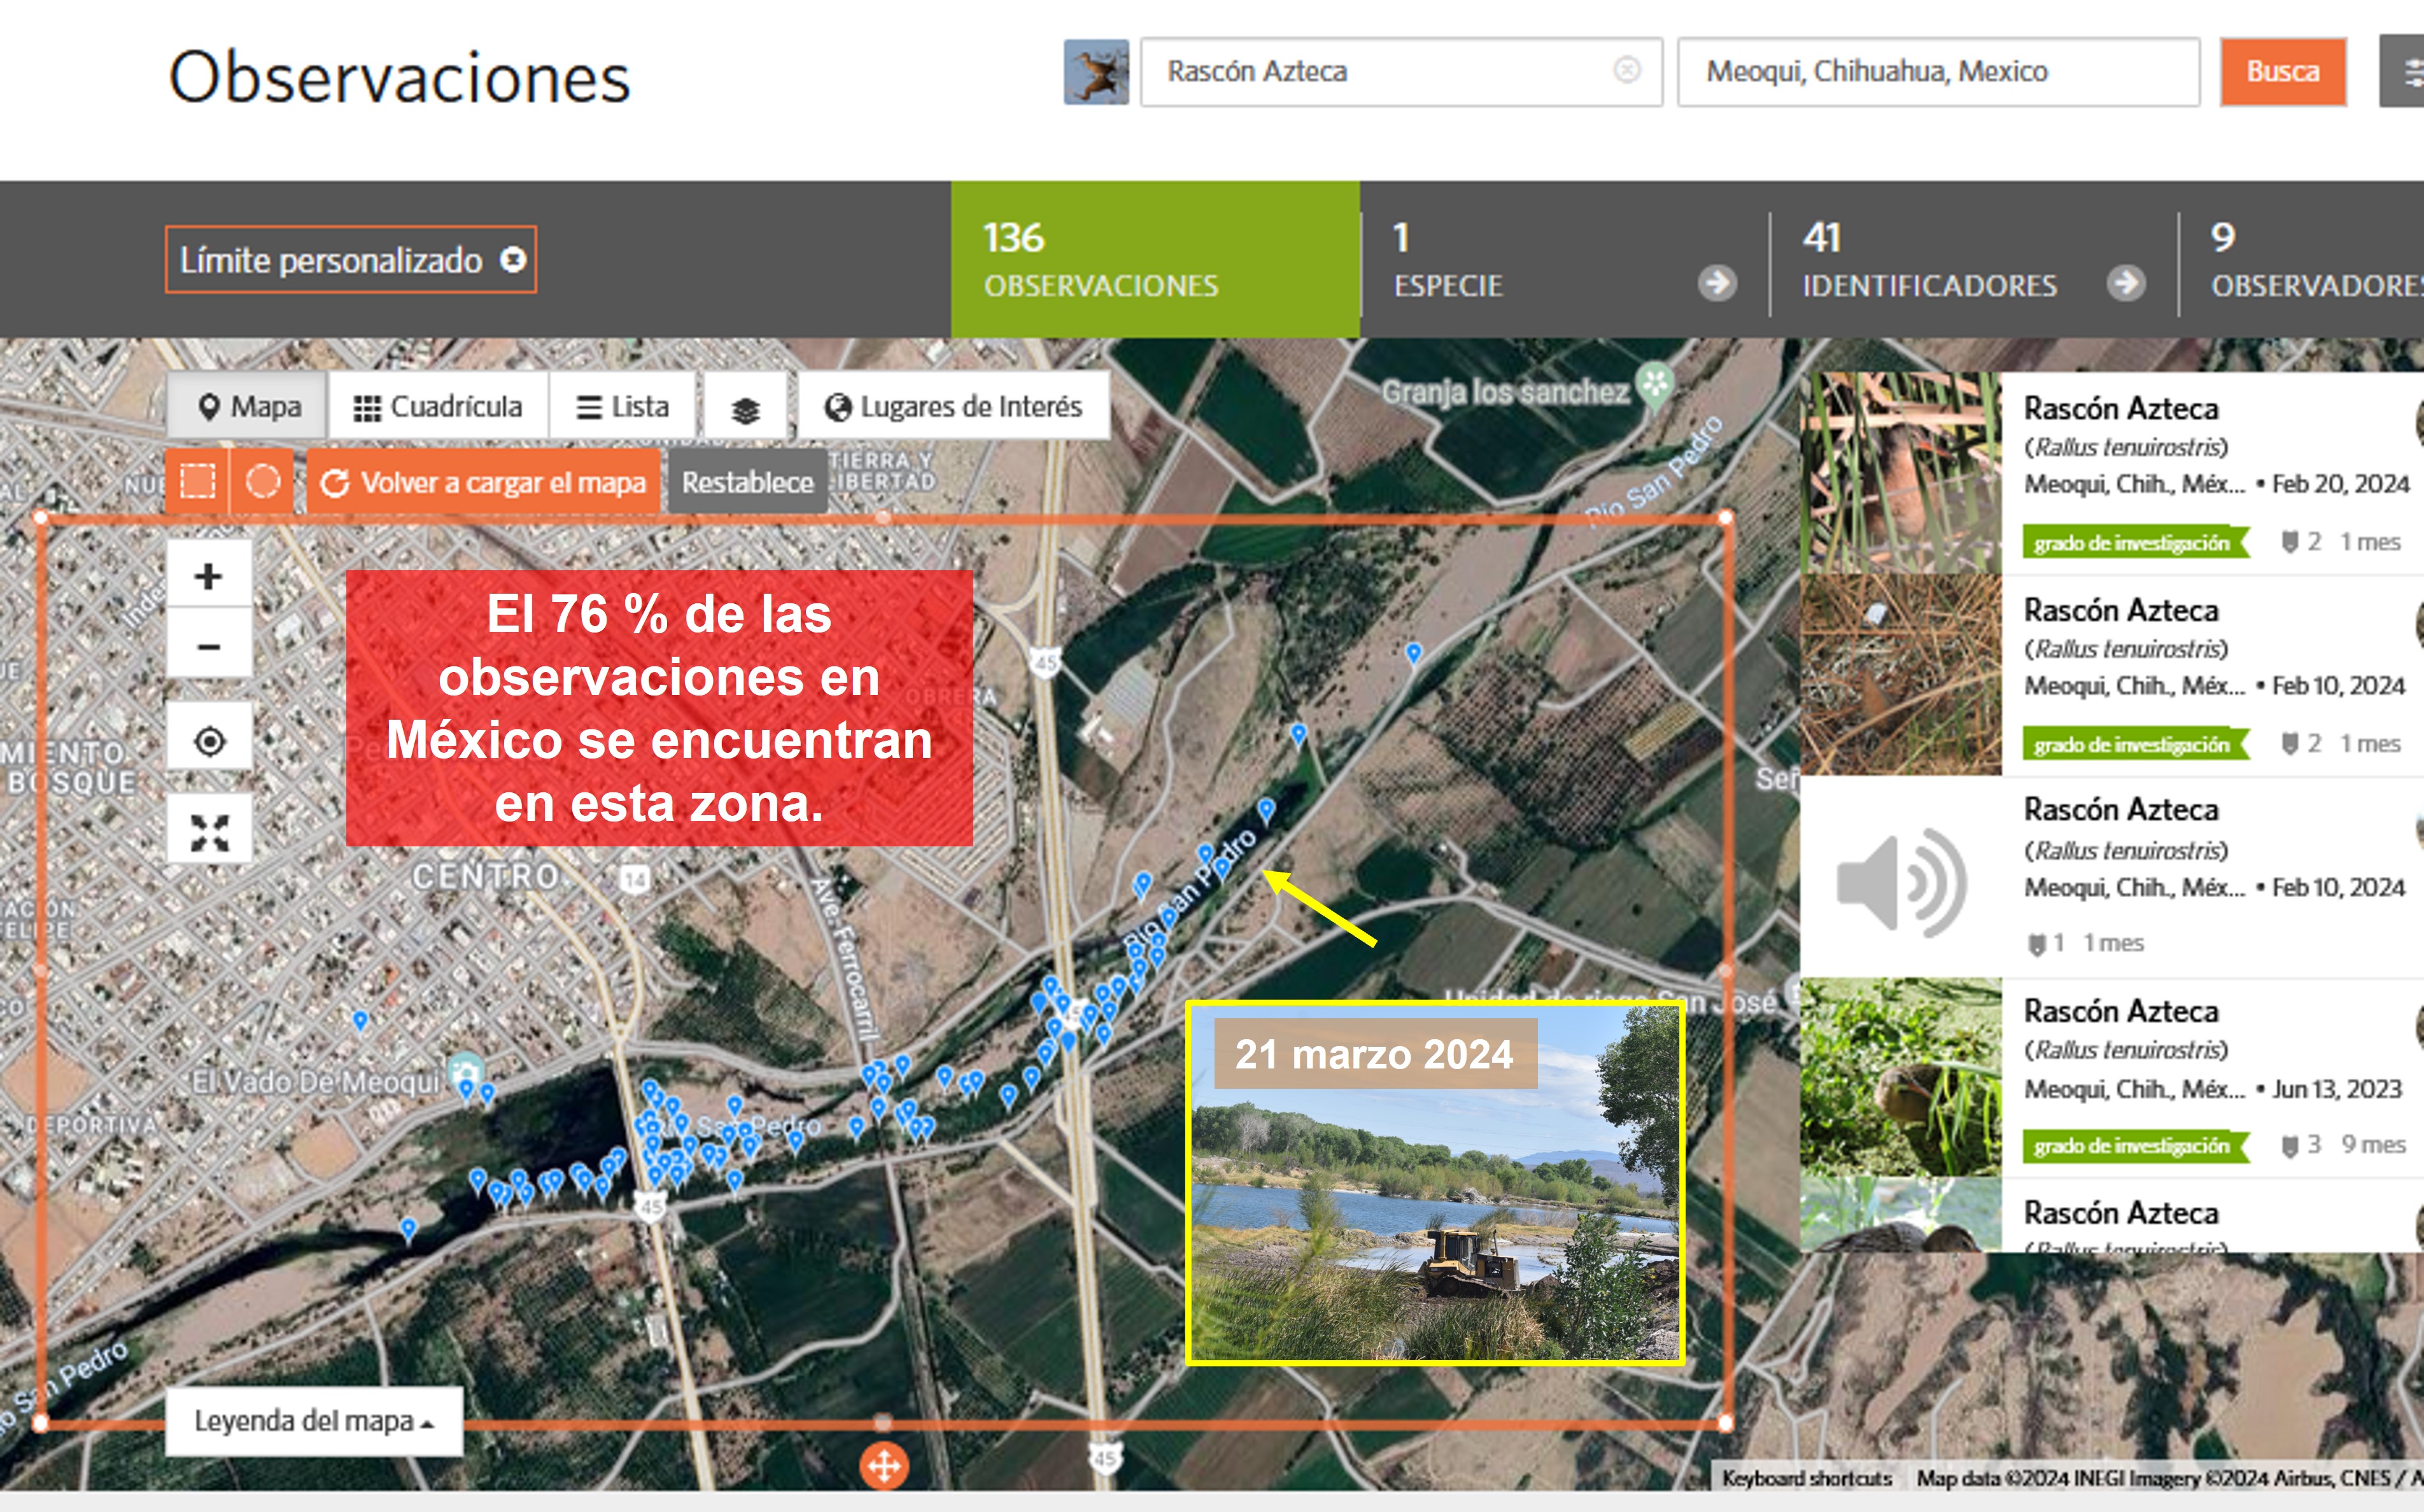Image resolution: width=2424 pixels, height=1512 pixels.
Task: Remove the Límite personalizado filter
Action: [513, 260]
